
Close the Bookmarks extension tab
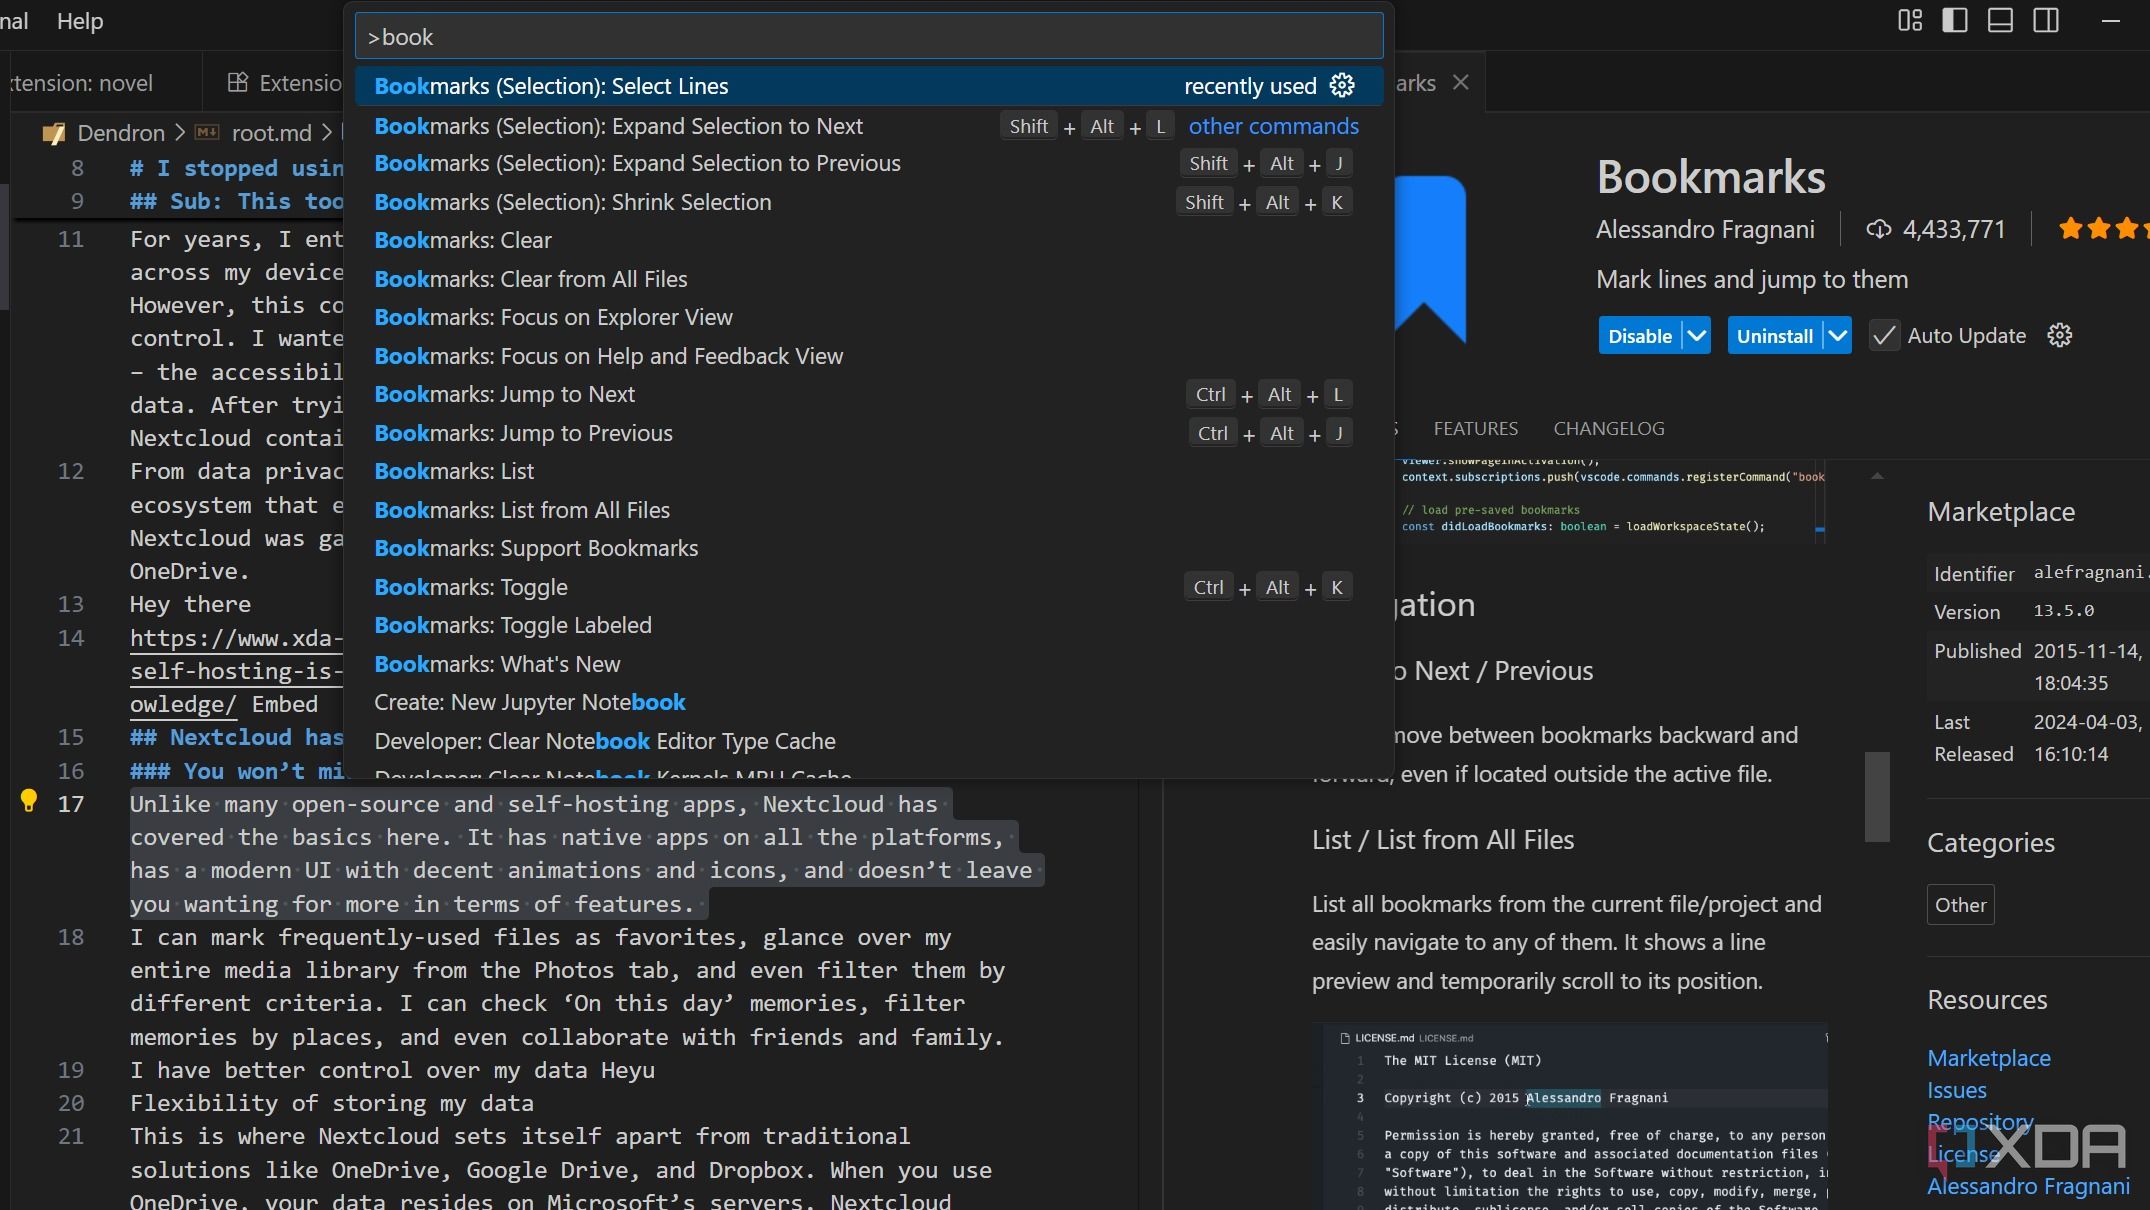1461,83
